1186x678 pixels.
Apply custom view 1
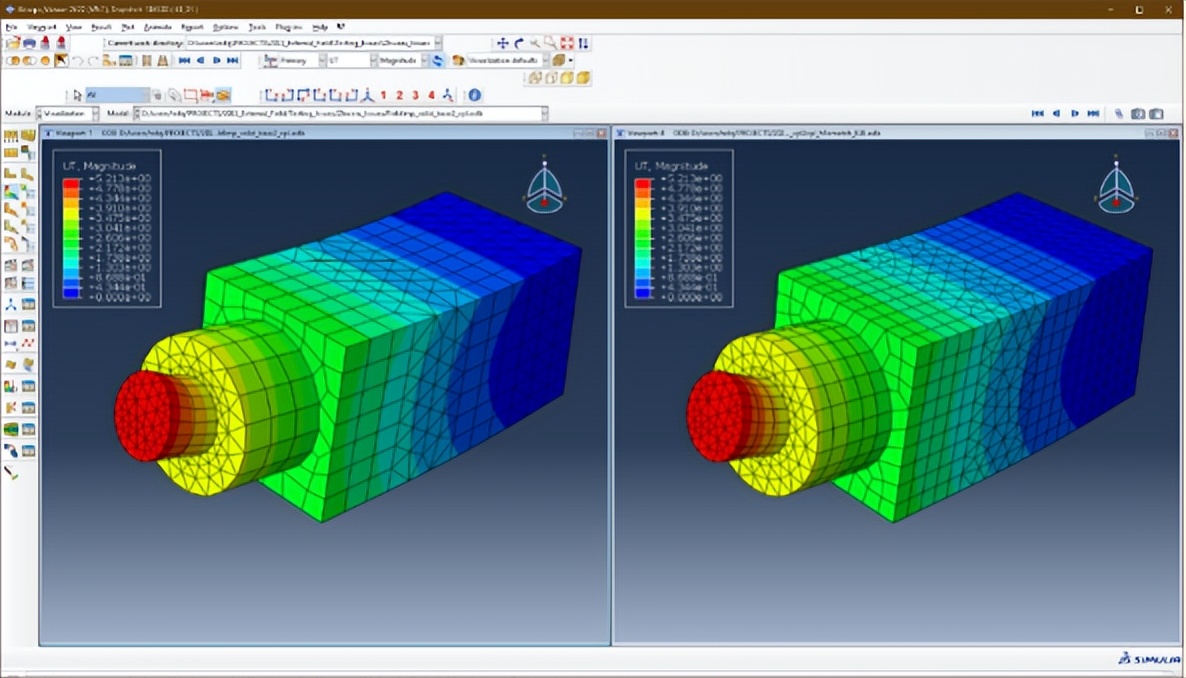click(383, 95)
